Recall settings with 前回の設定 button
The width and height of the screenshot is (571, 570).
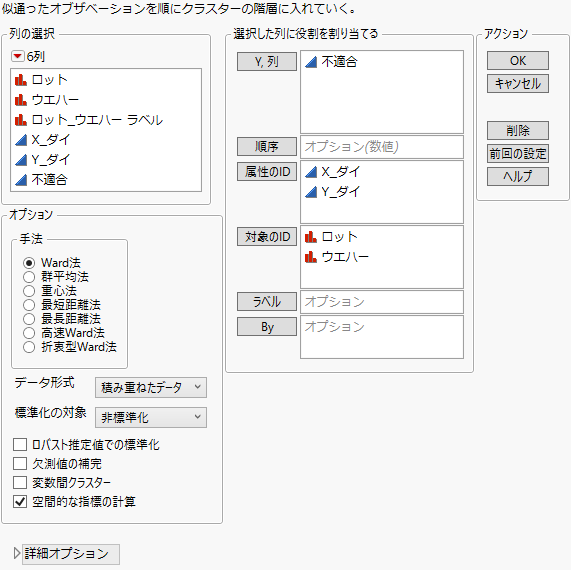(518, 154)
